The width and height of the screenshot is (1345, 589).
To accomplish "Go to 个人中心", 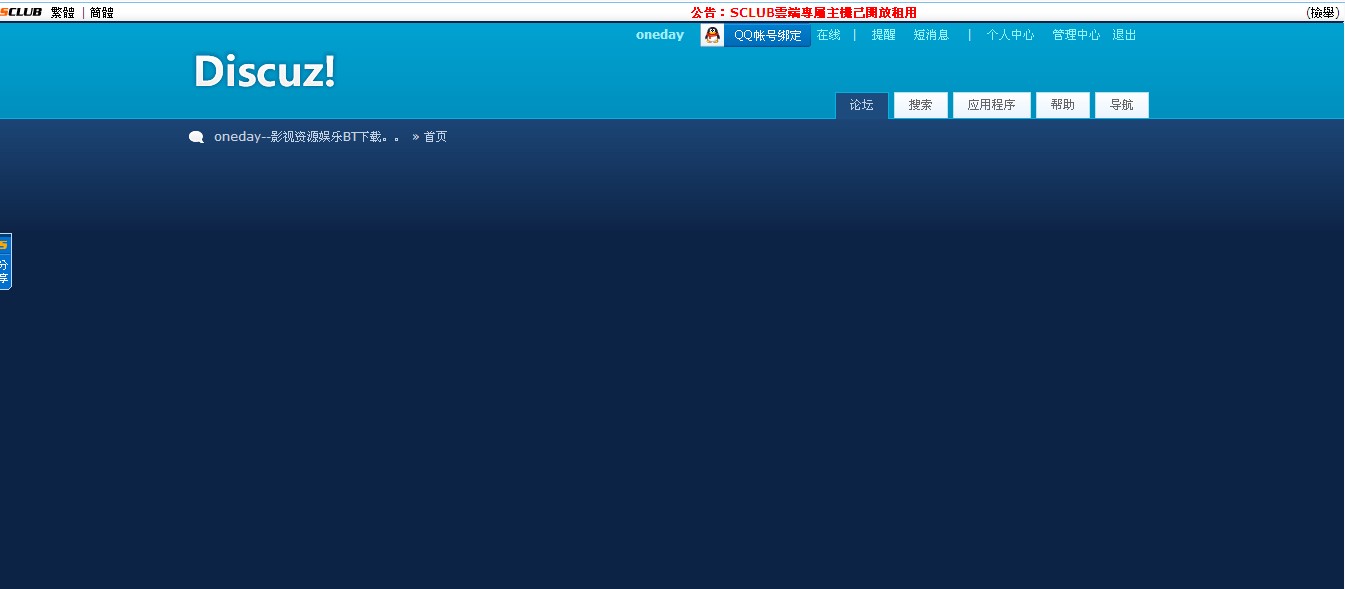I will point(1010,35).
